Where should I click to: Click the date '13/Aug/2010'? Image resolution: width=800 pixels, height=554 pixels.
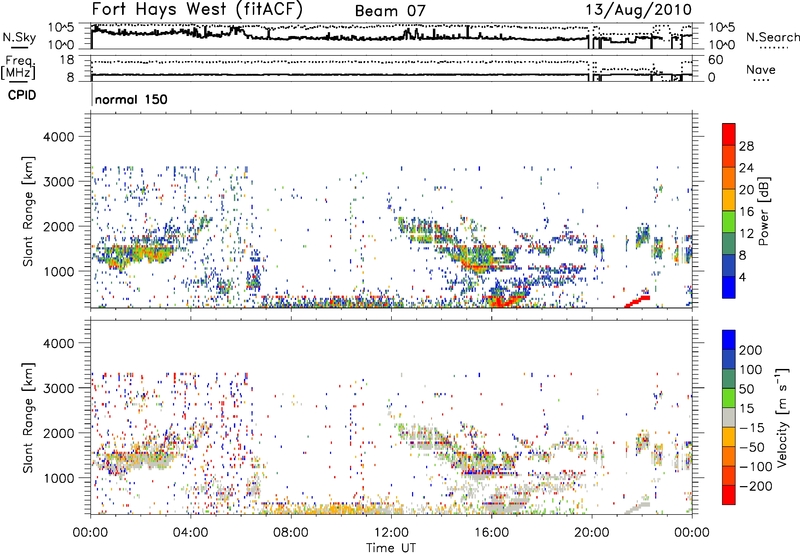click(638, 10)
